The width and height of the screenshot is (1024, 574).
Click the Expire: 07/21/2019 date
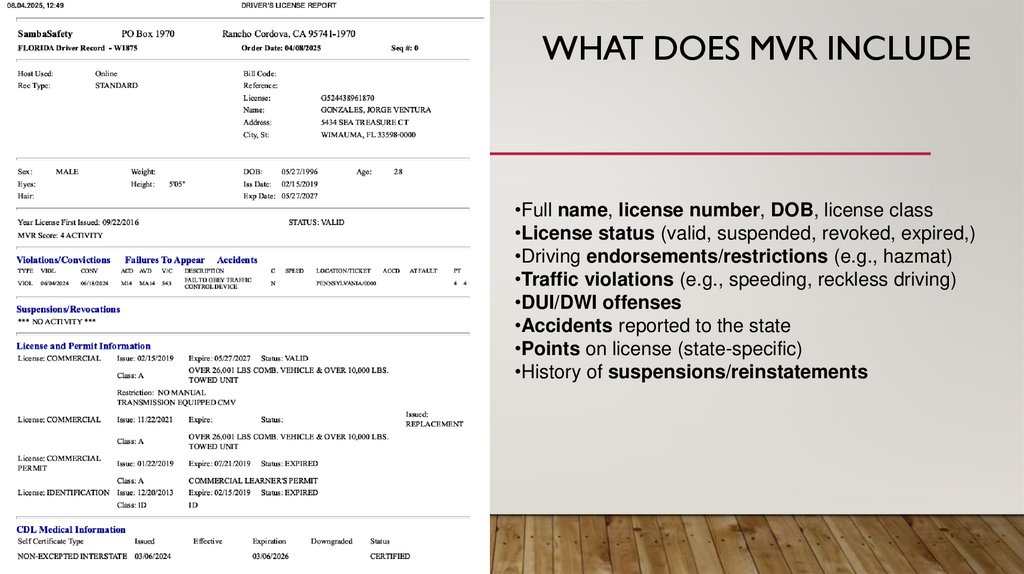point(219,464)
